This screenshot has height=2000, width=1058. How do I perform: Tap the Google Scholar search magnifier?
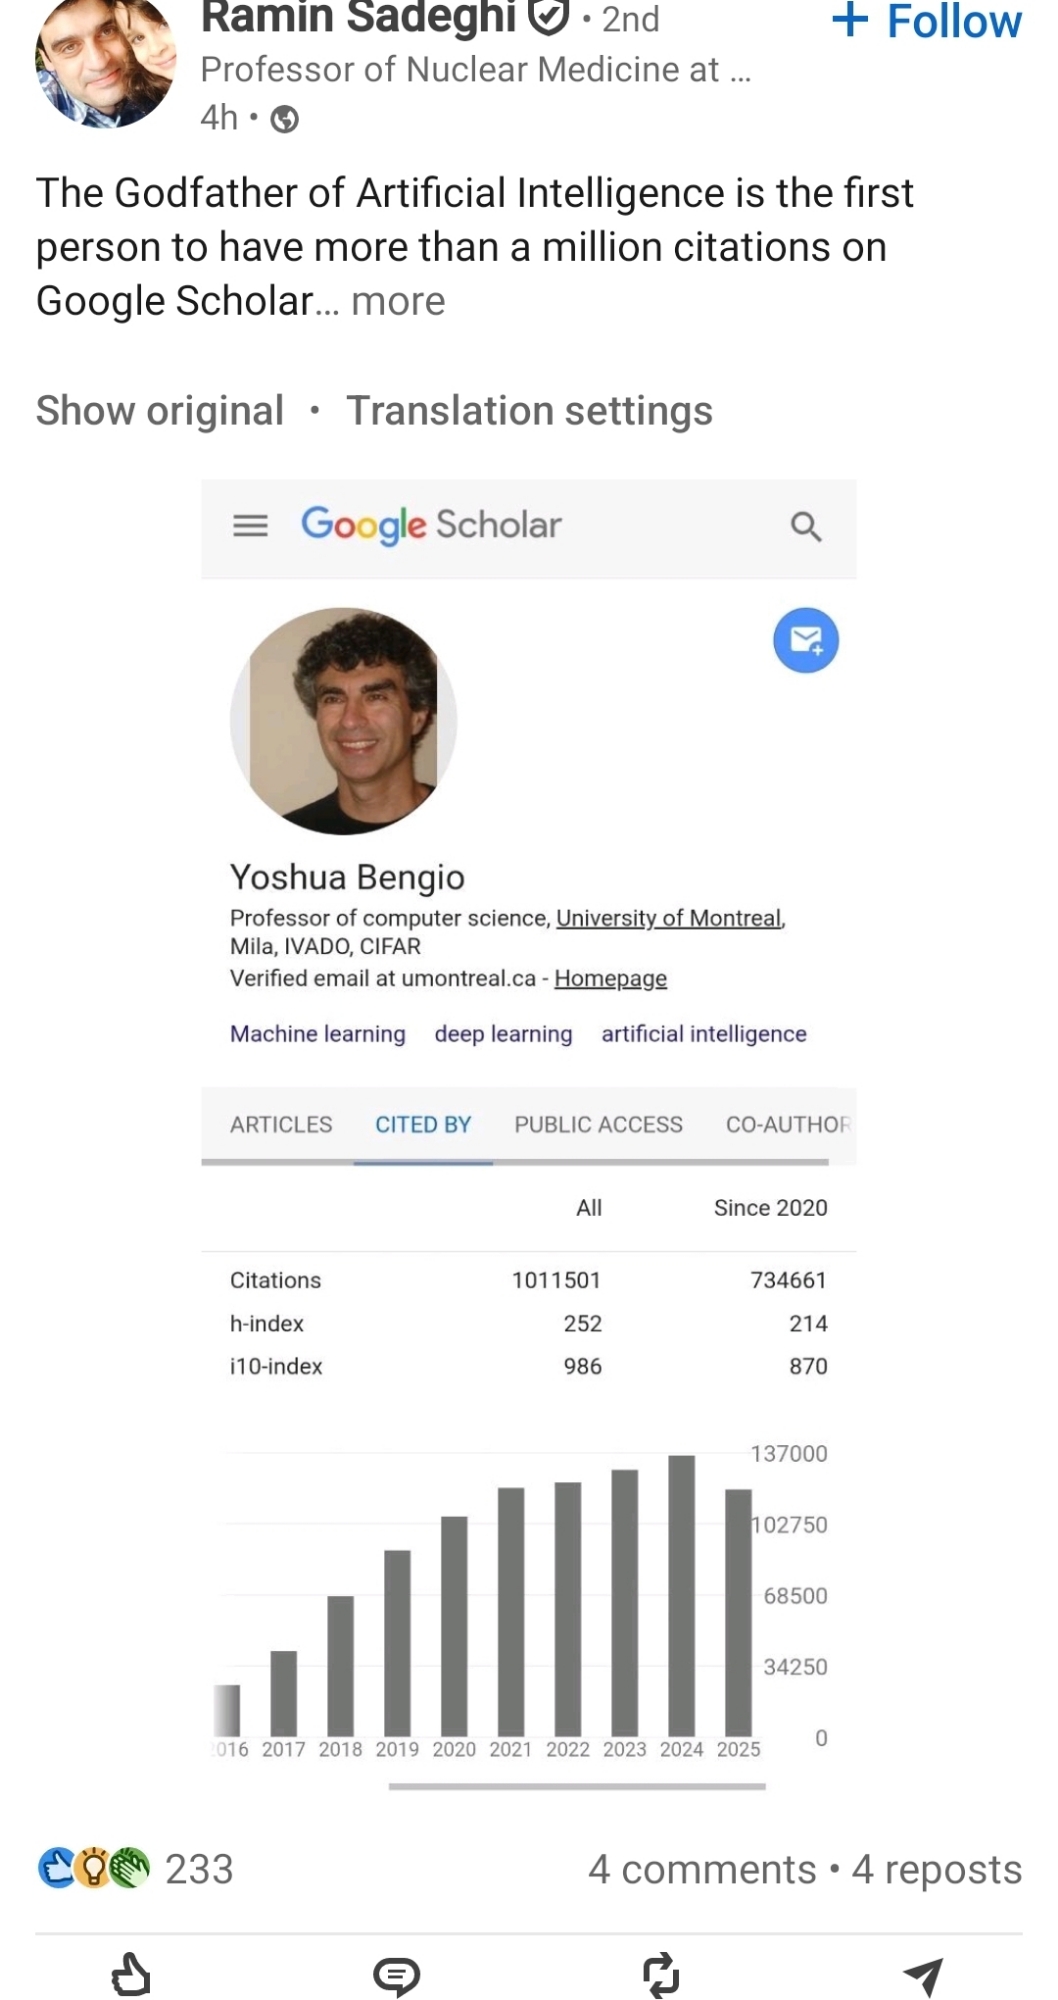[806, 527]
